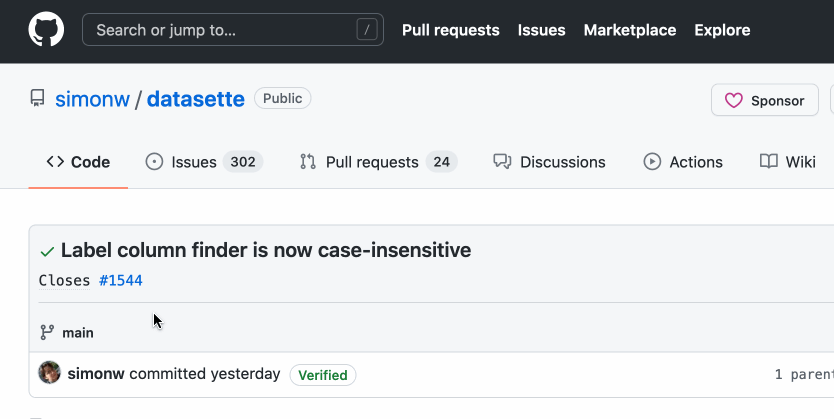
Task: Click simonw's avatar image
Action: coord(49,373)
